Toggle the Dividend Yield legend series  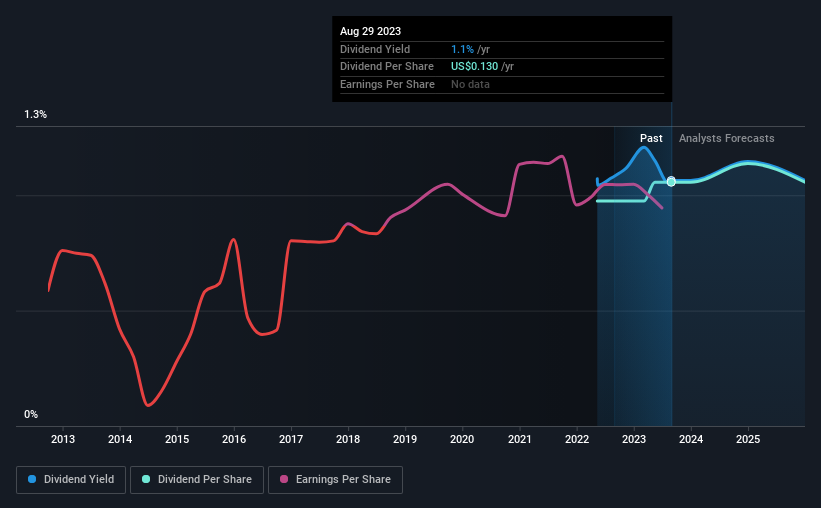[x=71, y=480]
